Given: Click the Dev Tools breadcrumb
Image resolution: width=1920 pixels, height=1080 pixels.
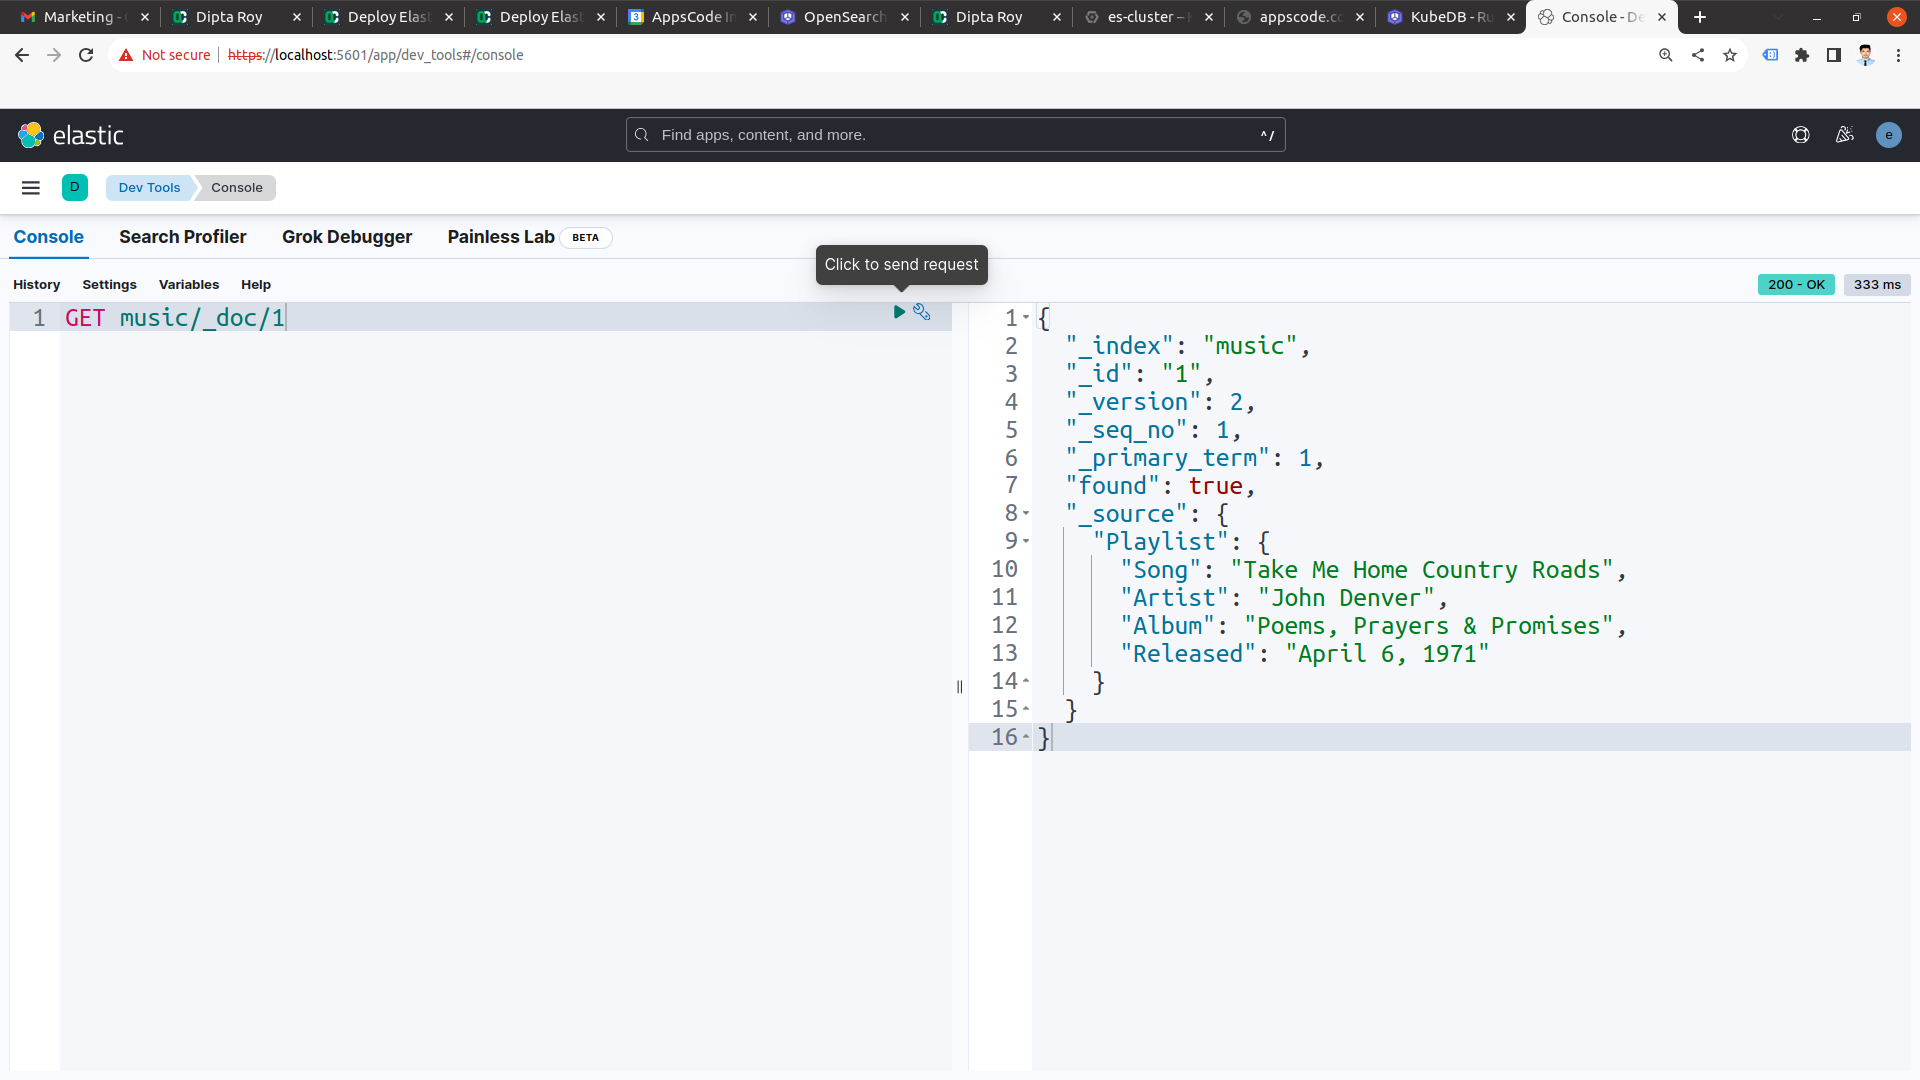Looking at the screenshot, I should point(149,188).
